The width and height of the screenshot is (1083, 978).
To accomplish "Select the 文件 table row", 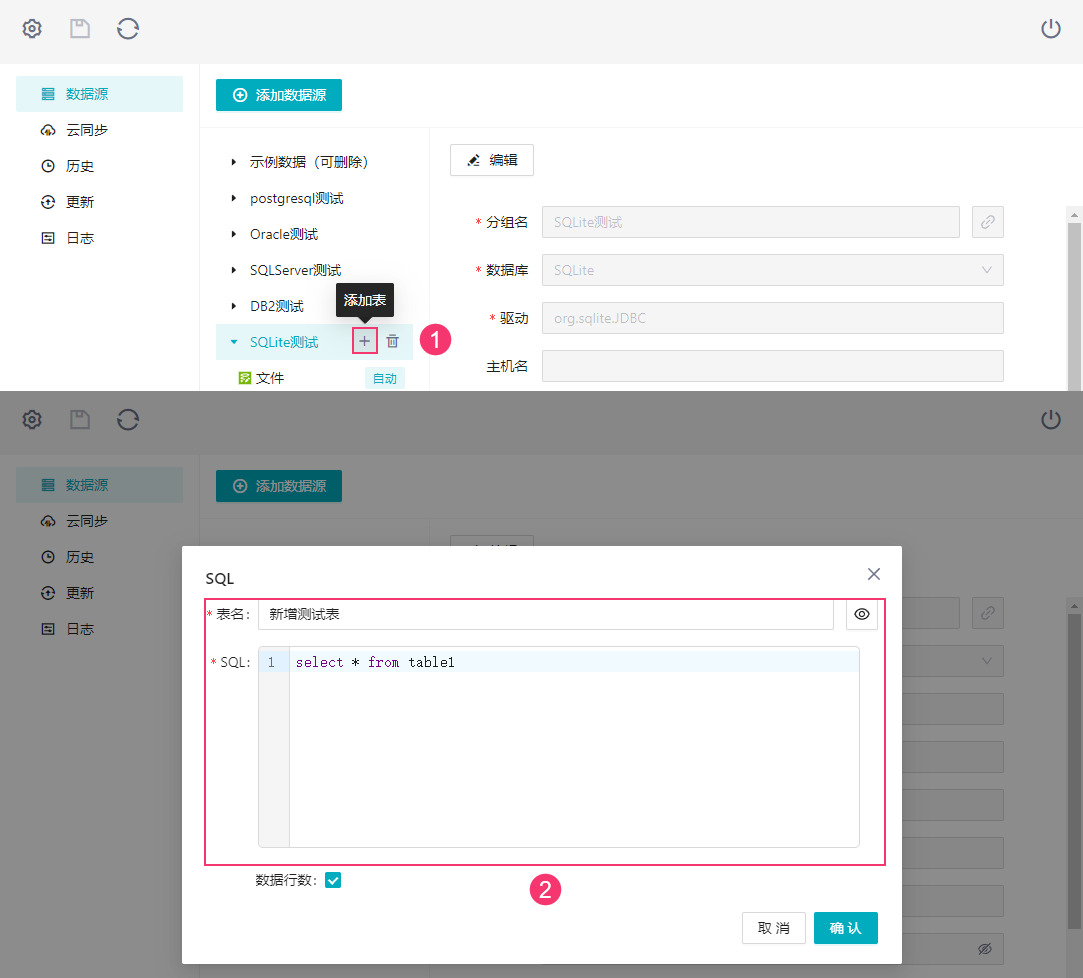I will tap(314, 378).
